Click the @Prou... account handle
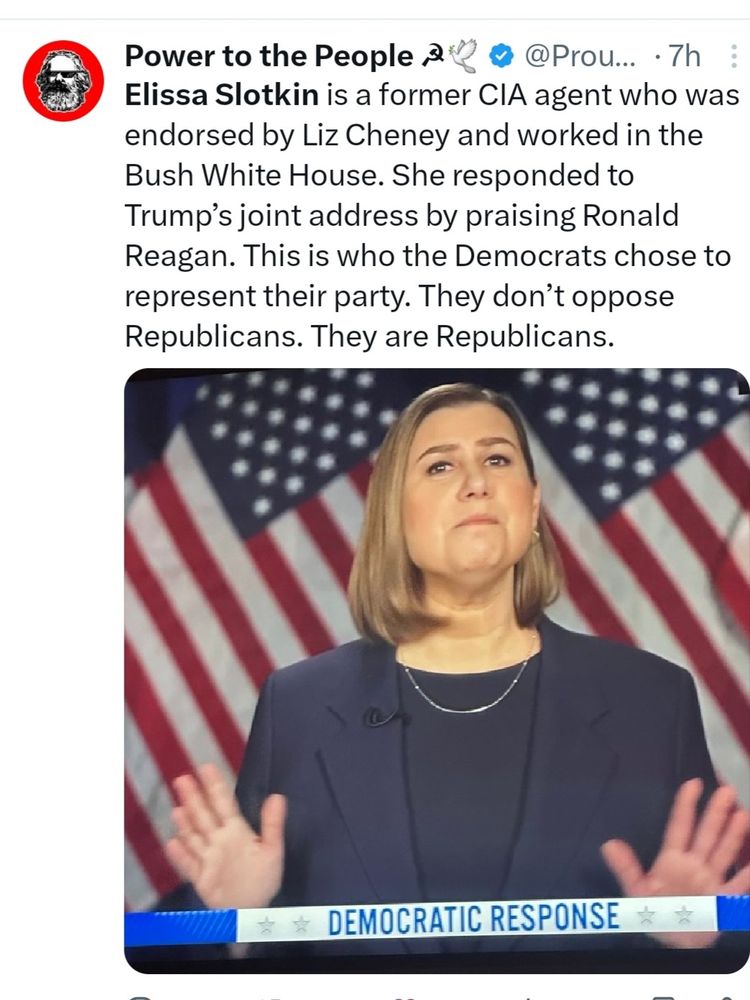The height and width of the screenshot is (1000, 750). (580, 56)
